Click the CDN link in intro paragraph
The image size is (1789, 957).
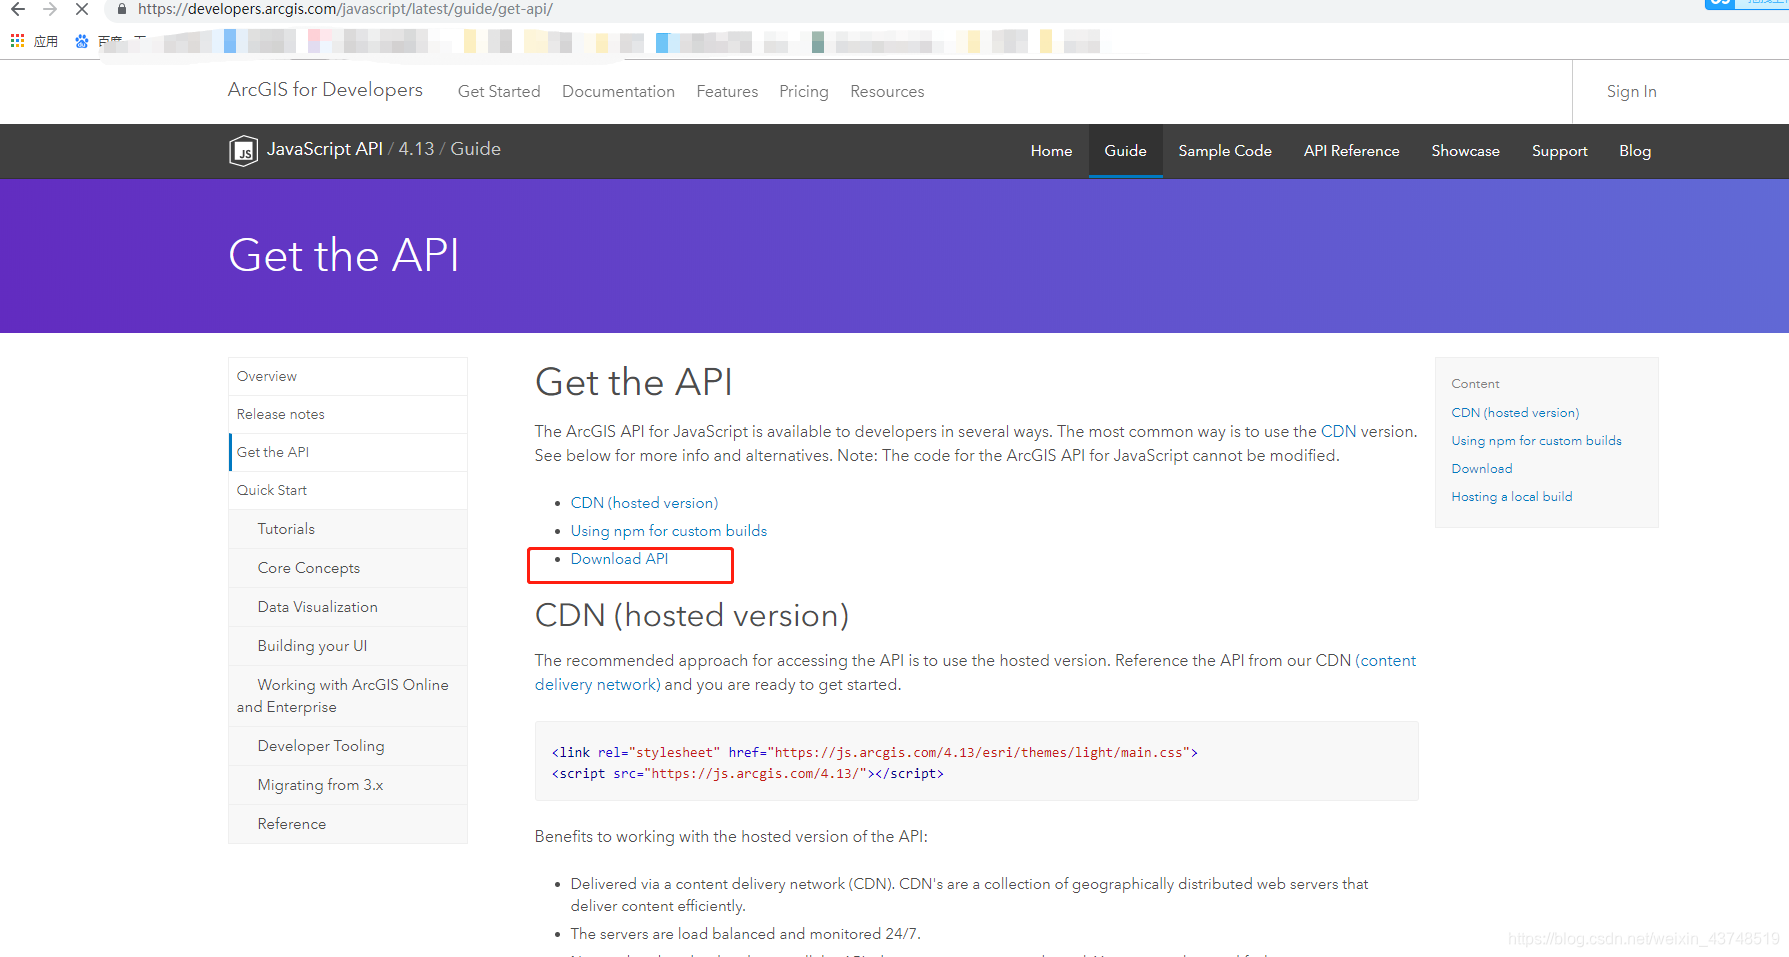[x=1338, y=432]
